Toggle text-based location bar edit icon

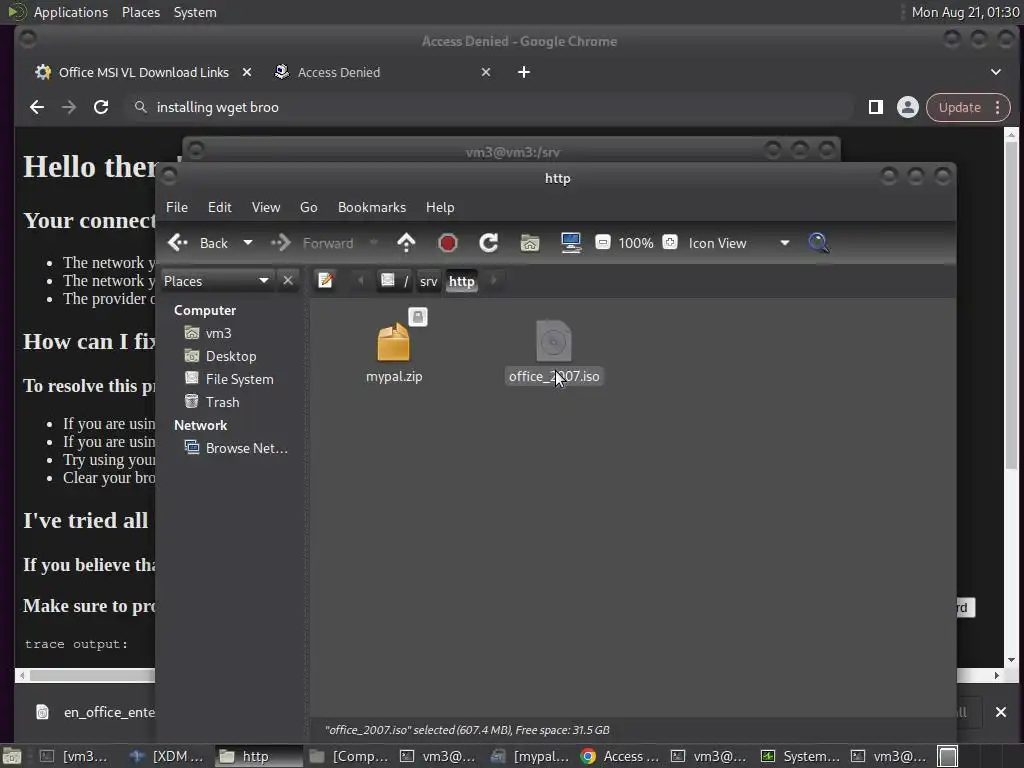point(326,281)
